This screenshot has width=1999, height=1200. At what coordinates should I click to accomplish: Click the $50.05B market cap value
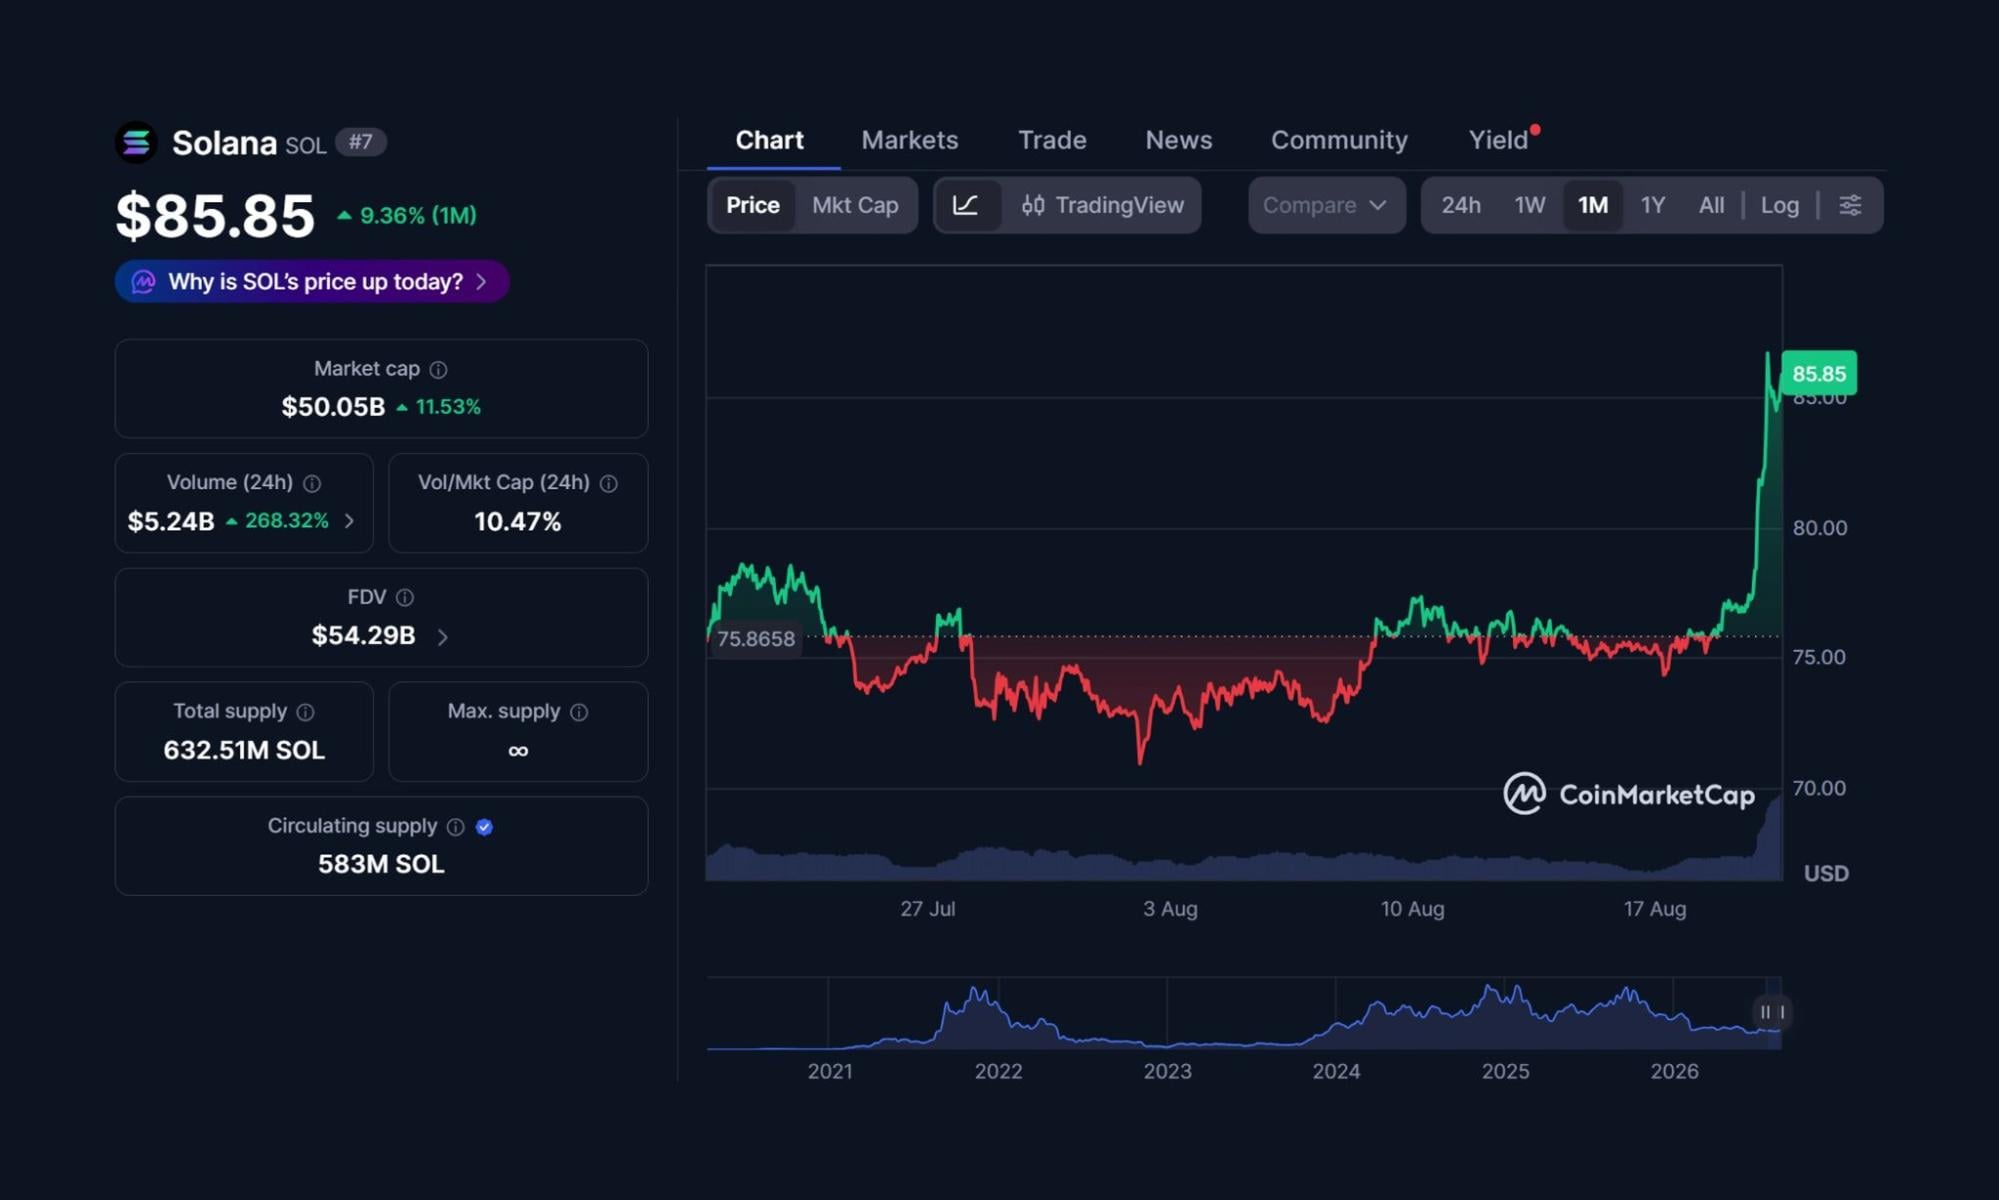point(333,407)
